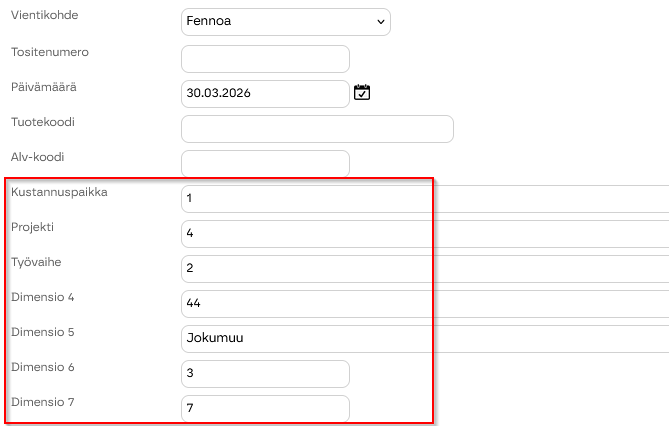Focus the Dimensio 6 field containing 3
Screen dimensions: 669x426
point(265,374)
